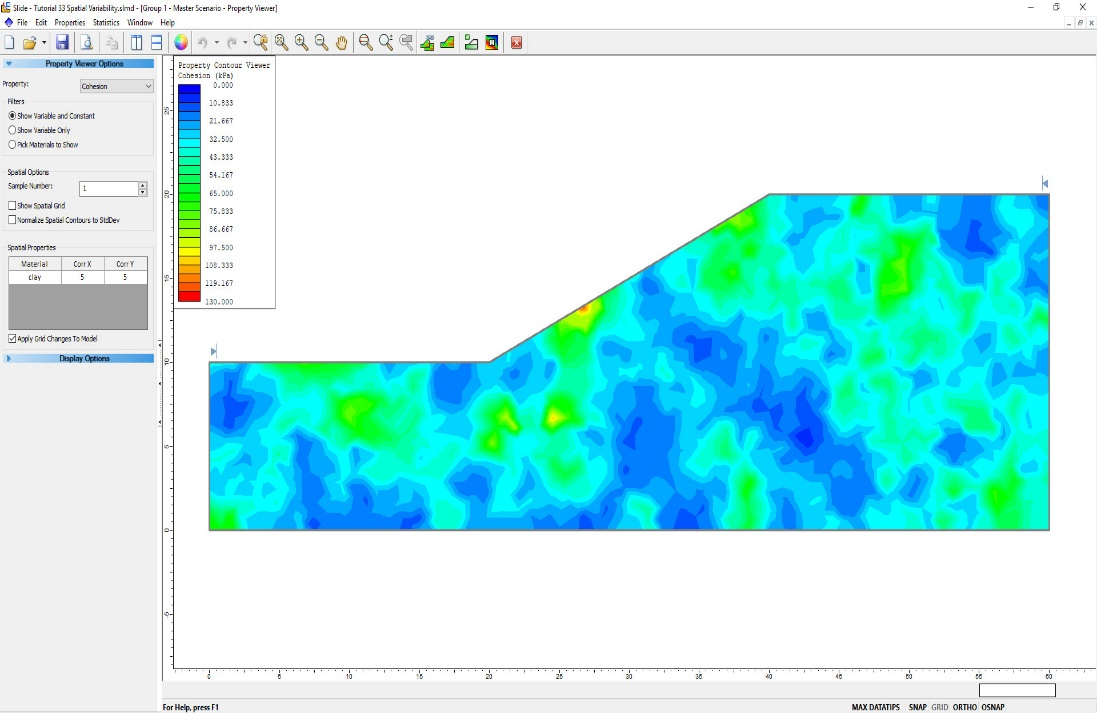Click the Redo arrow
The height and width of the screenshot is (713, 1097).
232,43
